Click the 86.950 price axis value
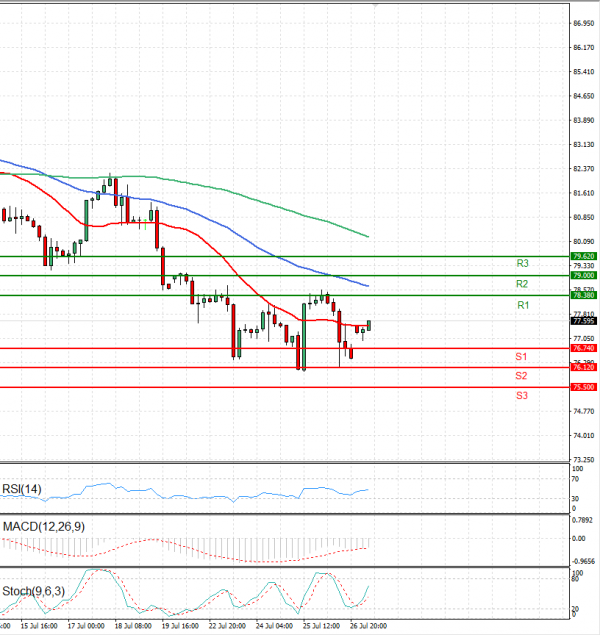600x635 pixels. 584,23
